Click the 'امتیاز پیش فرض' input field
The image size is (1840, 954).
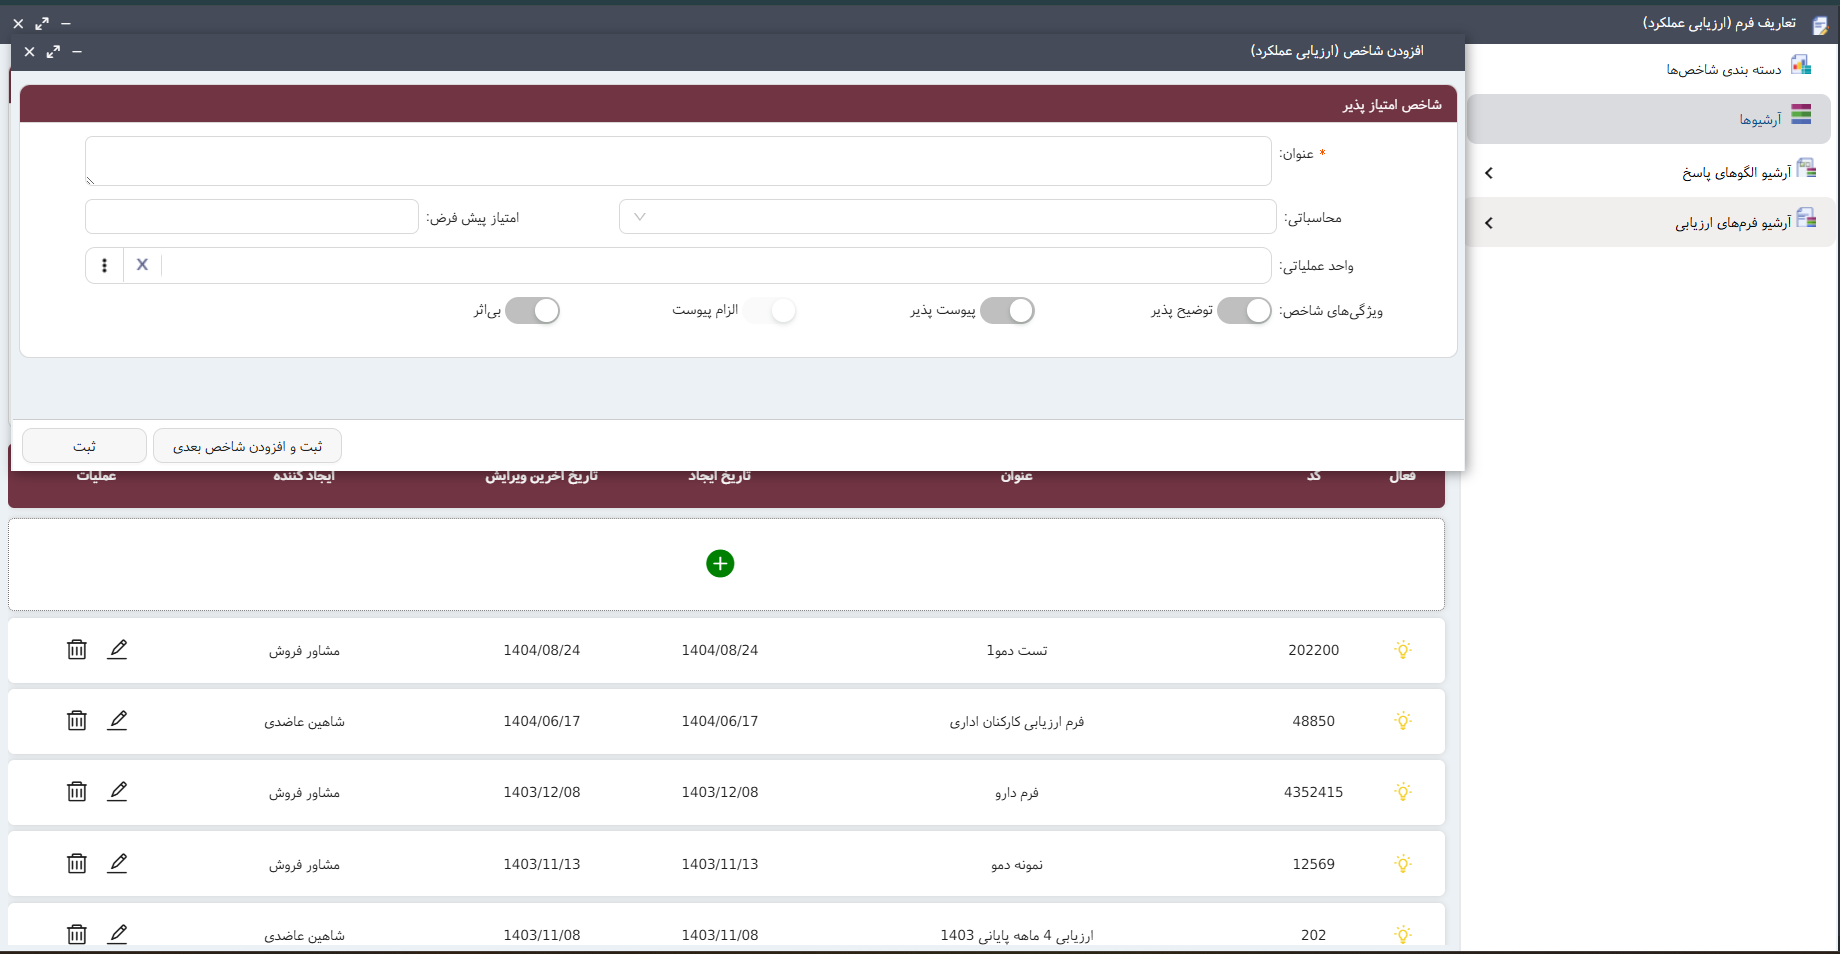click(252, 217)
